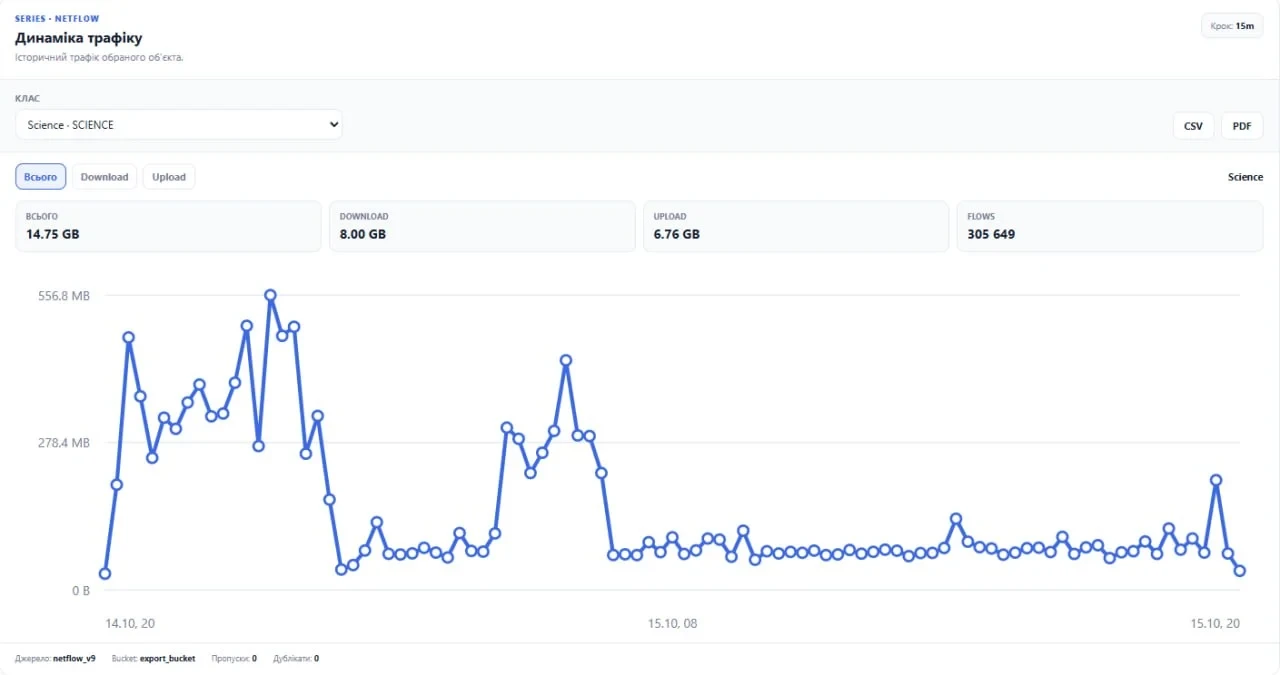Image resolution: width=1280 pixels, height=675 pixels.
Task: Click the highest peak data point on the chart
Action: (270, 295)
